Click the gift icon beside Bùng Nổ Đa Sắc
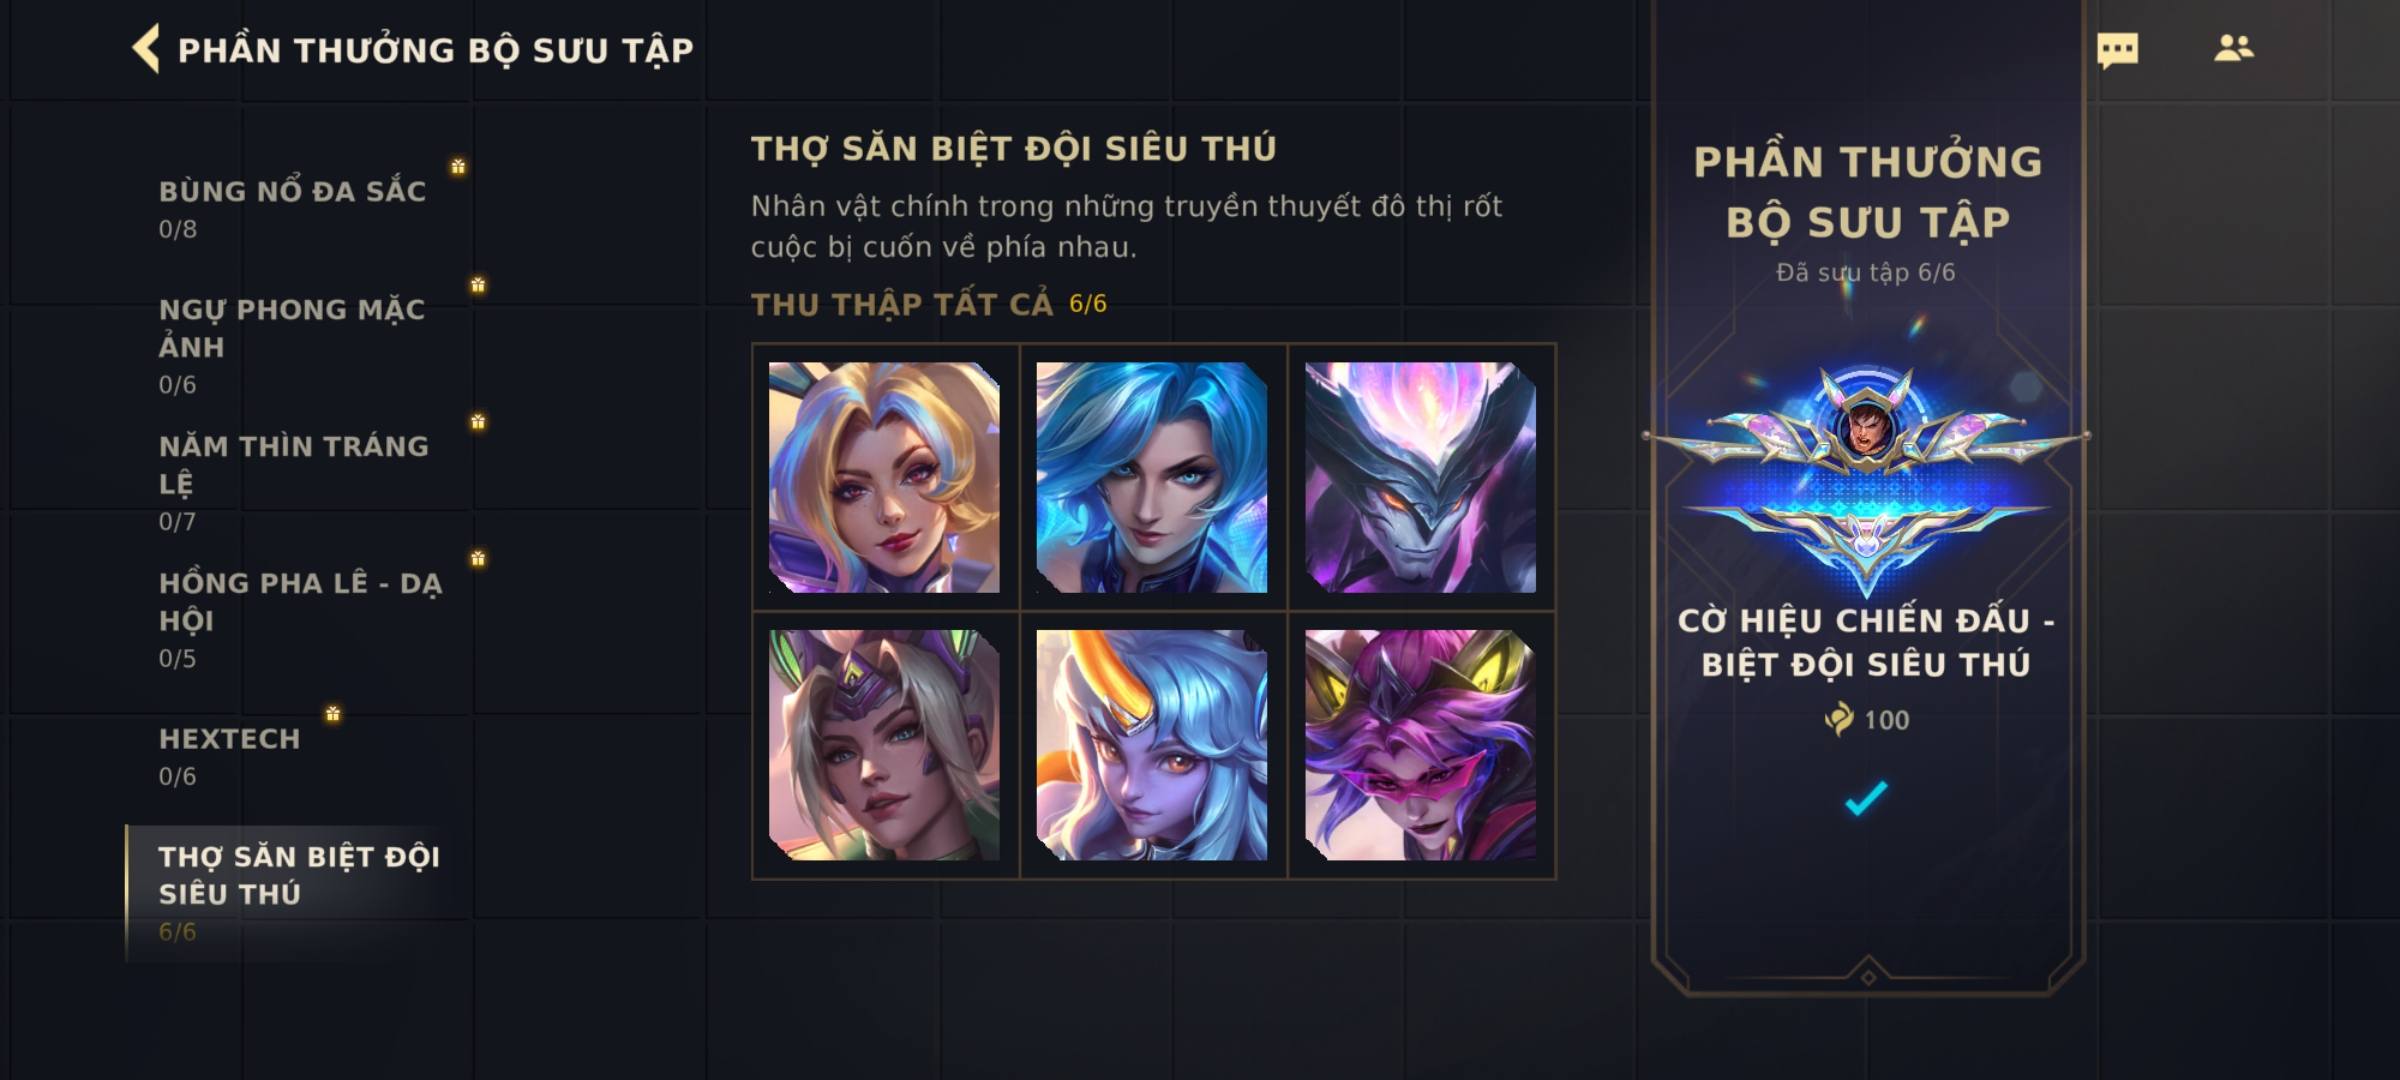This screenshot has height=1080, width=2400. click(x=458, y=166)
